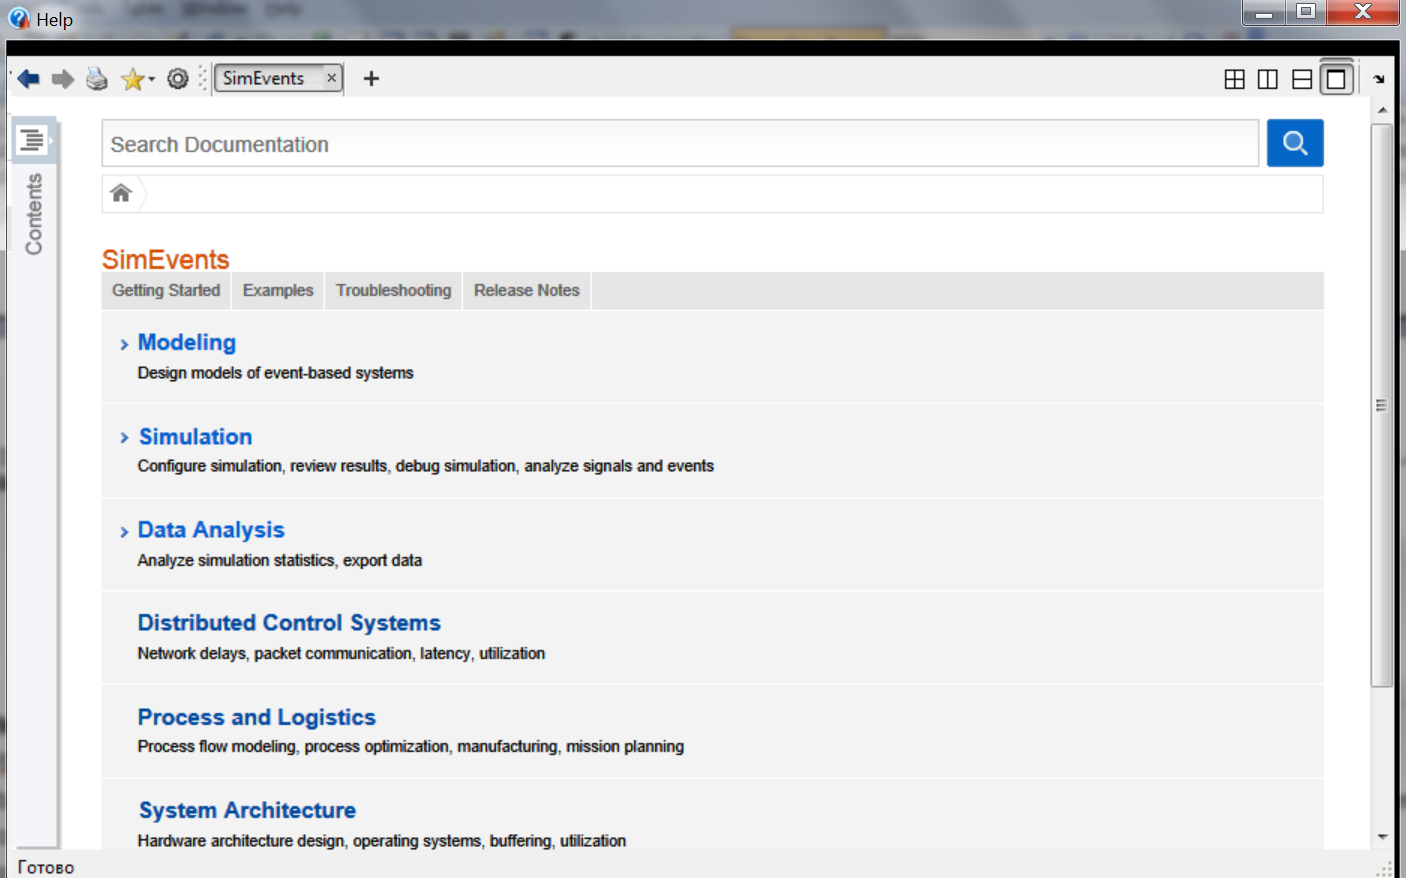The width and height of the screenshot is (1406, 878).
Task: Go forward with the gray forward arrow
Action: tap(63, 79)
